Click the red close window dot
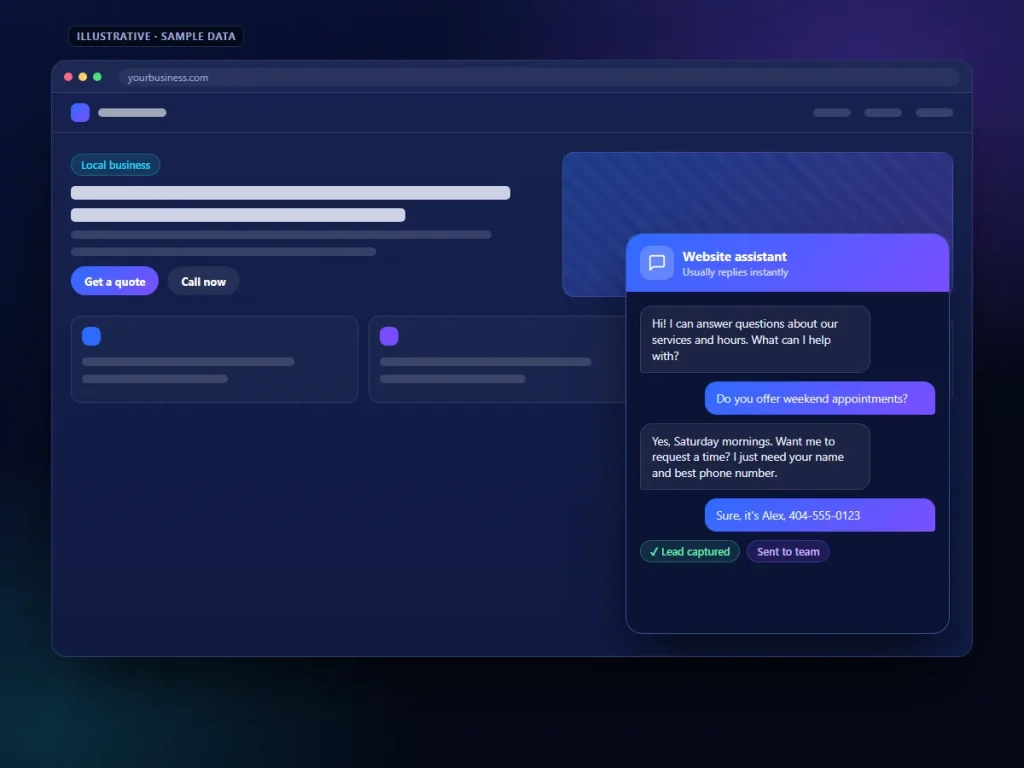 [x=68, y=77]
